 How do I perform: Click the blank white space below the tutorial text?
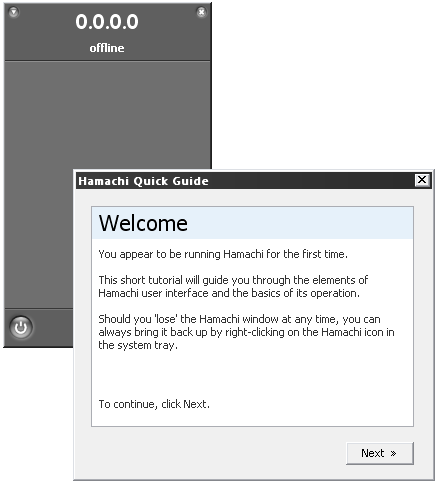click(x=252, y=373)
